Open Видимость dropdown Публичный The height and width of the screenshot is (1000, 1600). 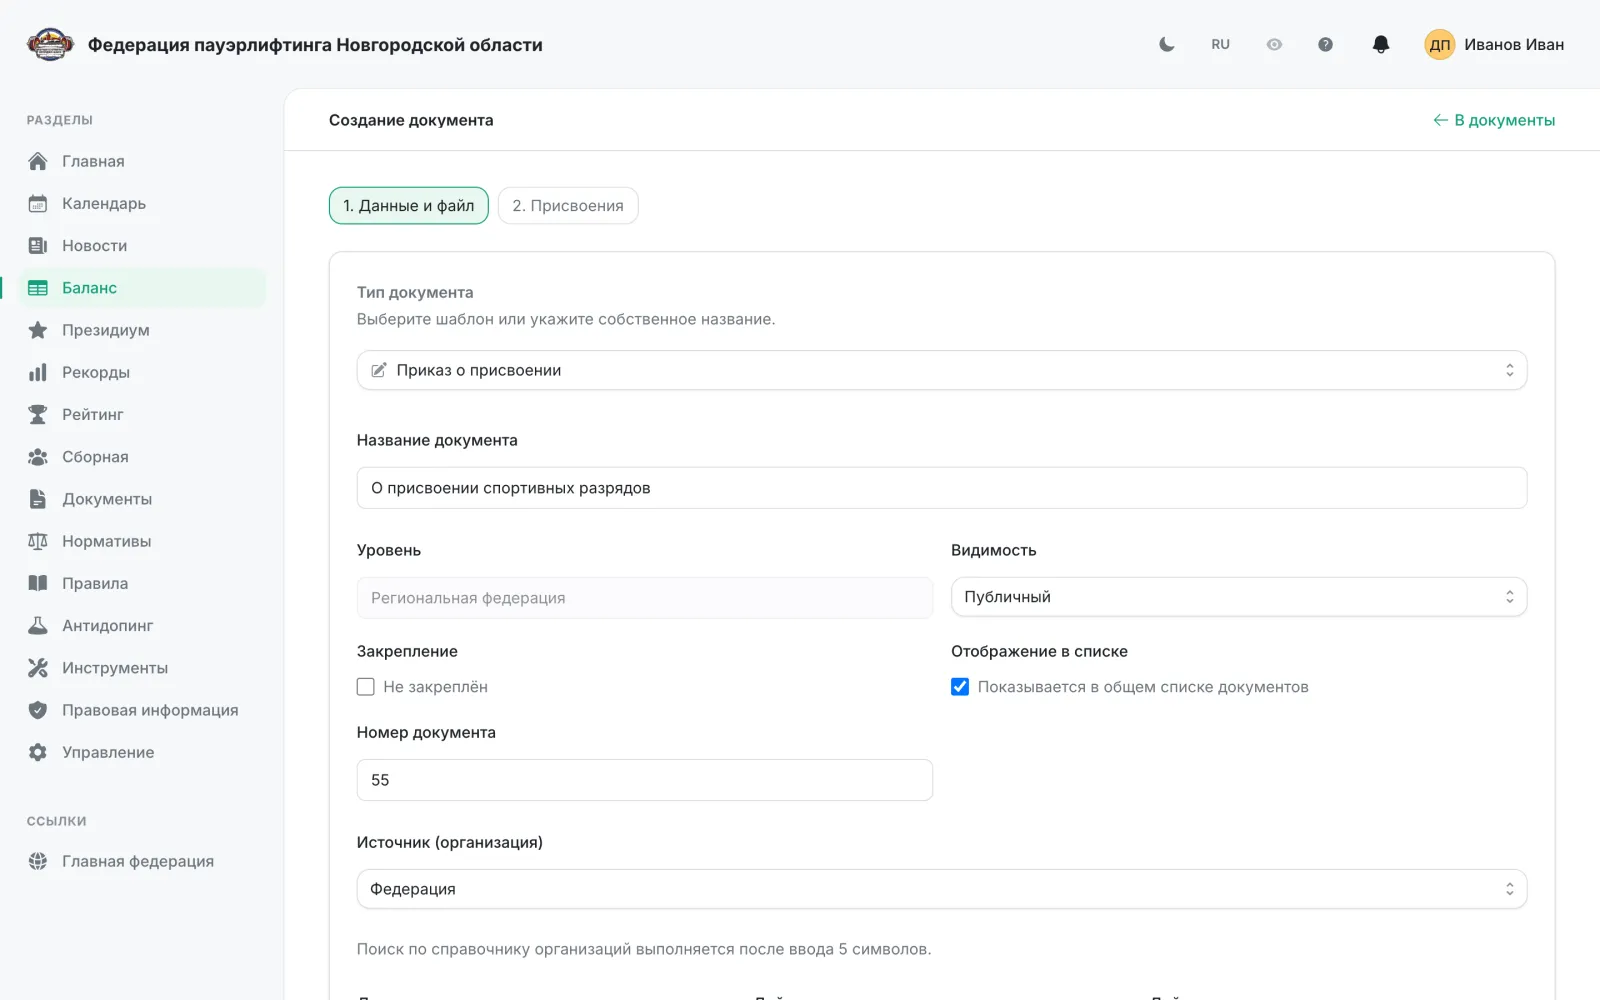1239,597
